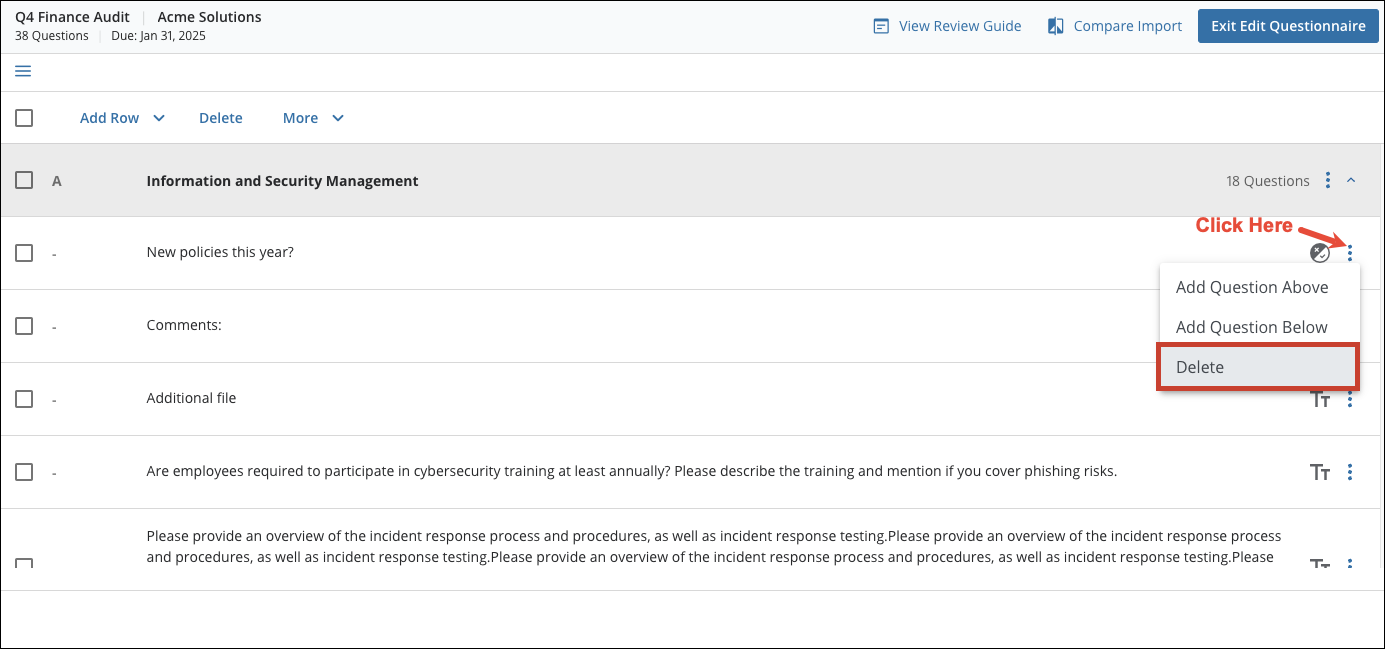Collapse the Information and Security Management section

point(1352,180)
